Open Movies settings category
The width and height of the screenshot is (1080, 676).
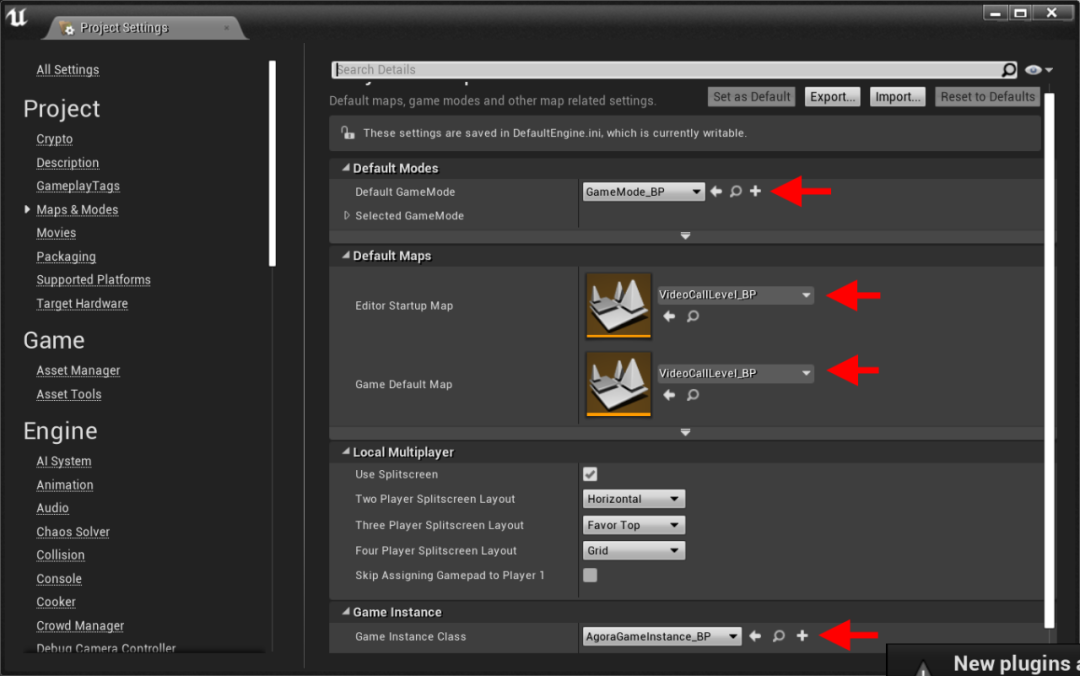(x=56, y=233)
